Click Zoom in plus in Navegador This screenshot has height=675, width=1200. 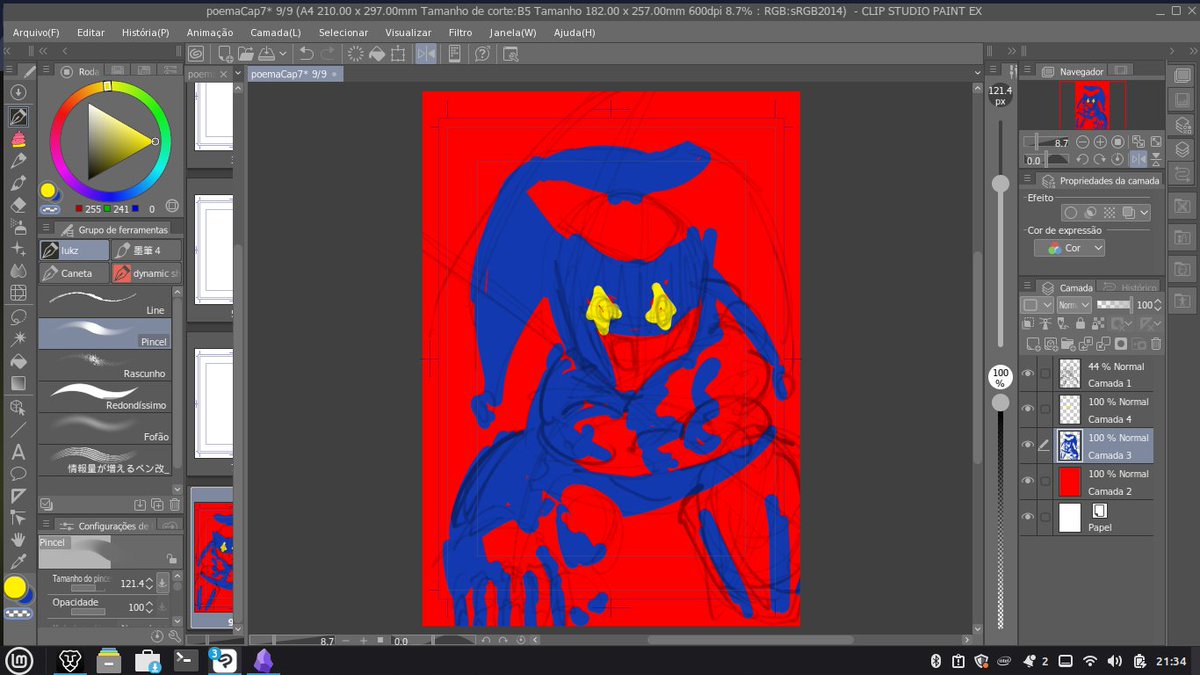coord(1100,142)
